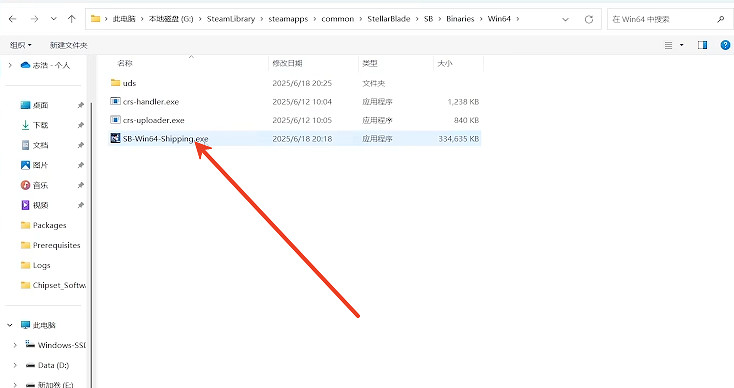Viewport: 734px width, 388px height.
Task: Select SteamLibrary in the address path
Action: click(231, 19)
